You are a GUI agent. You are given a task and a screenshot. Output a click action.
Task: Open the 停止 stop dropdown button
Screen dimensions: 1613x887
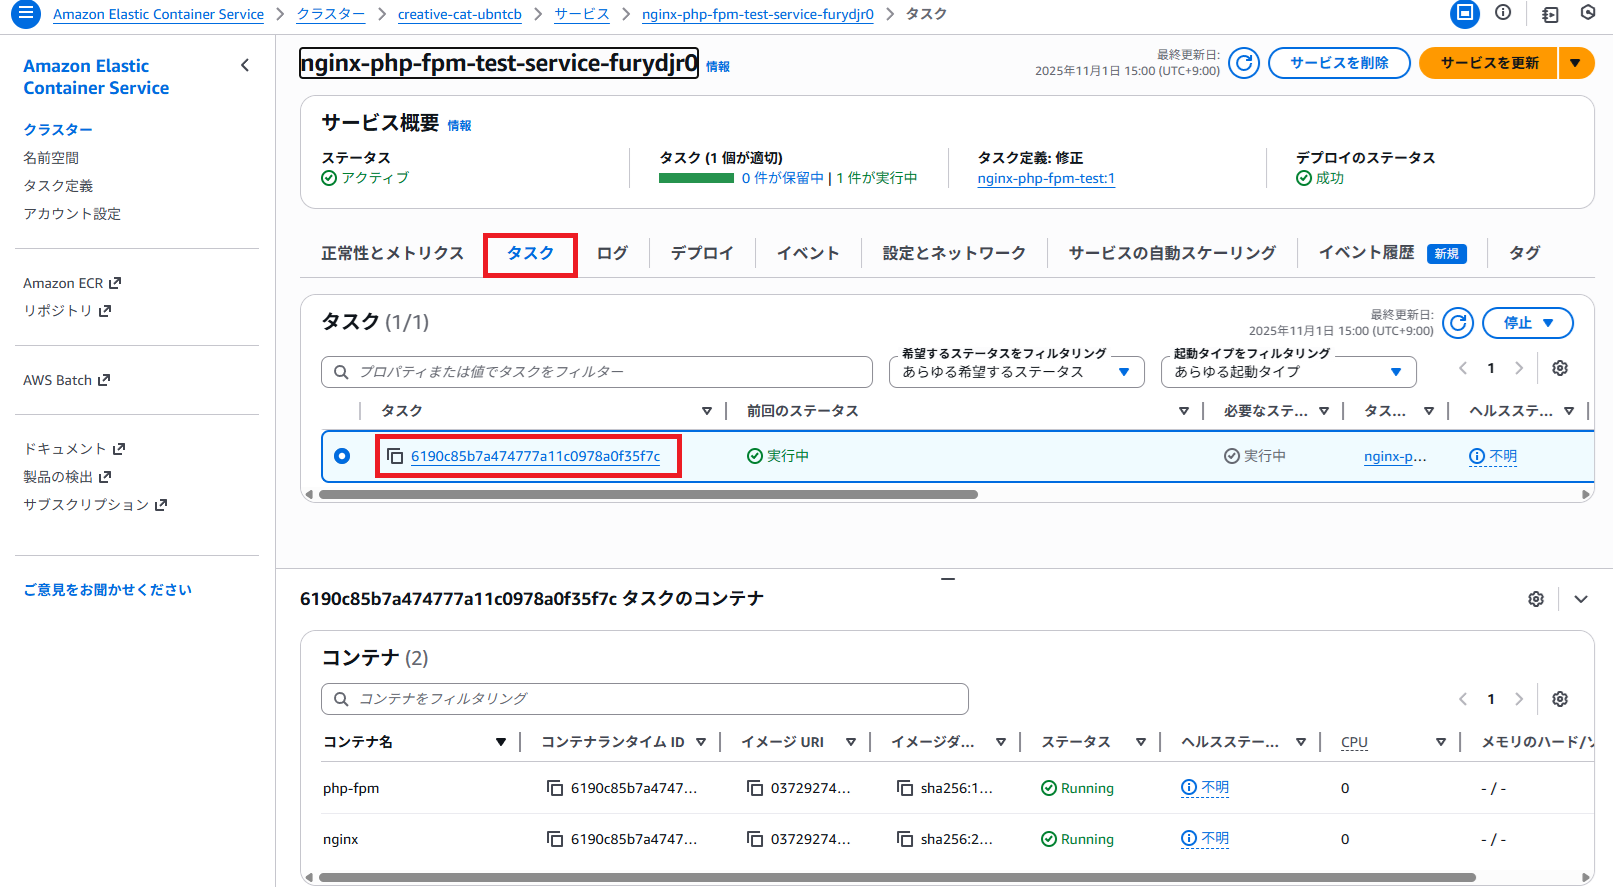(1527, 323)
